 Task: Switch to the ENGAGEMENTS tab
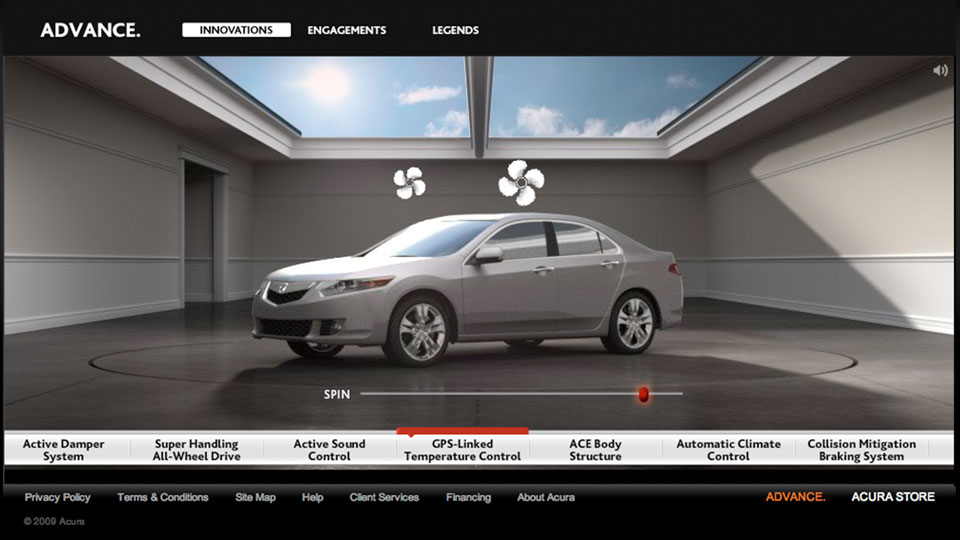[347, 30]
